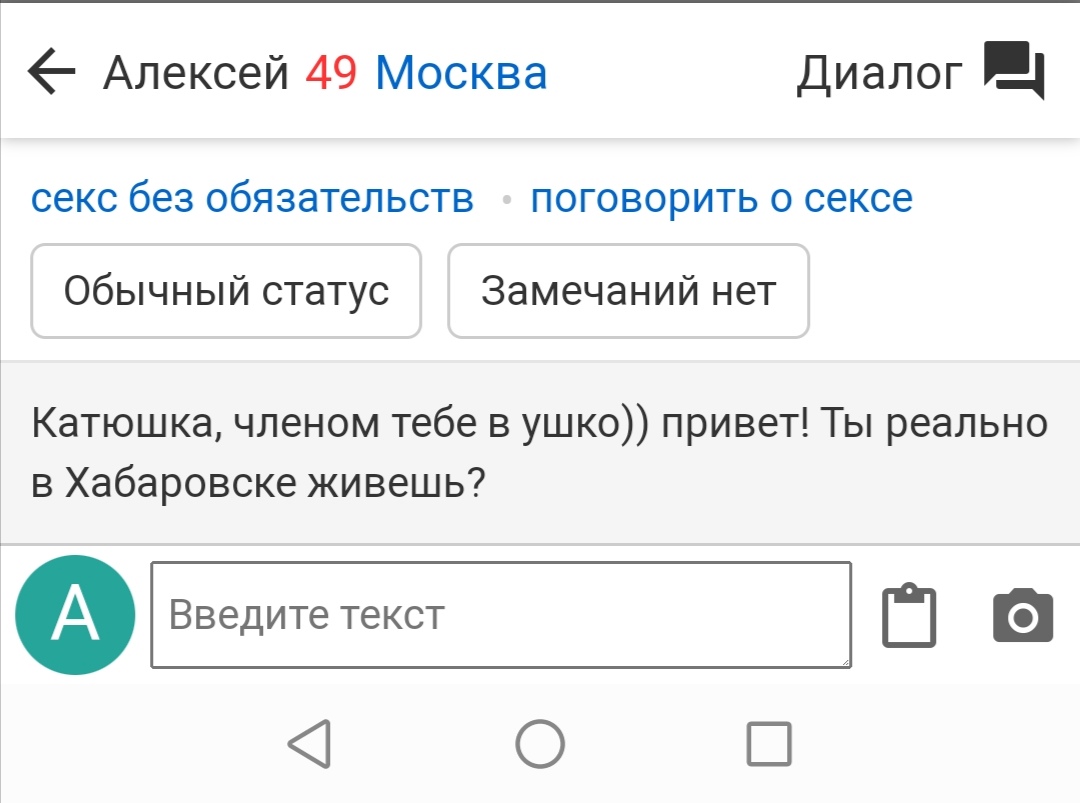Select the Диалог label in header

[x=880, y=72]
